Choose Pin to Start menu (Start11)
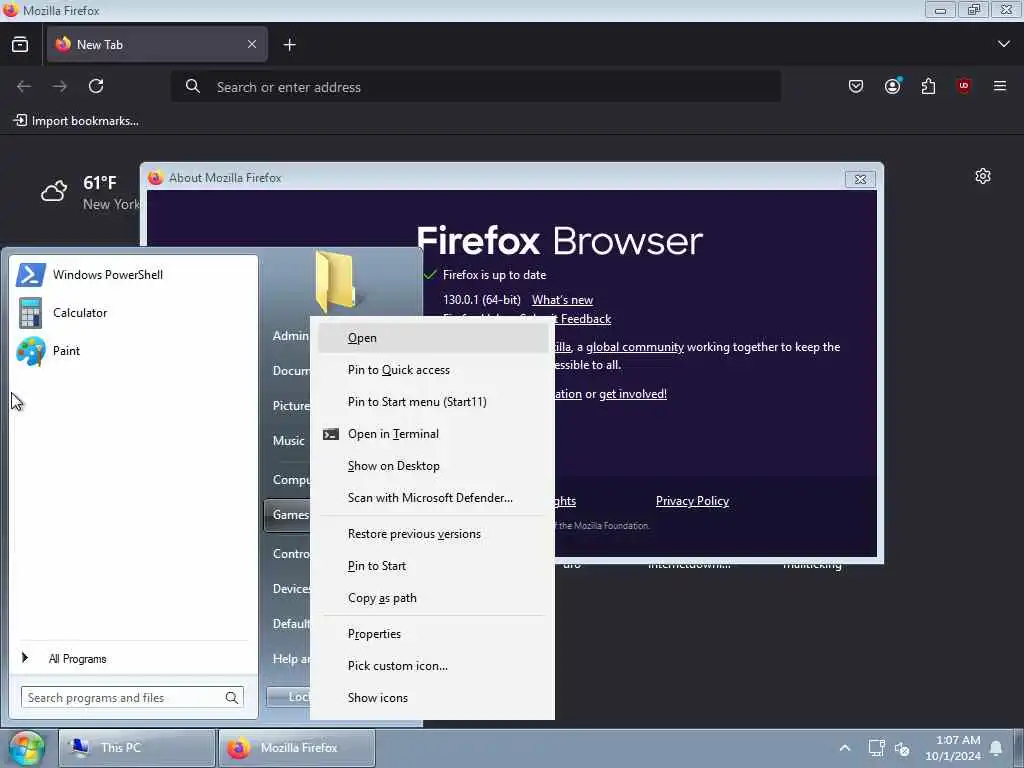The height and width of the screenshot is (768, 1024). coord(433,402)
